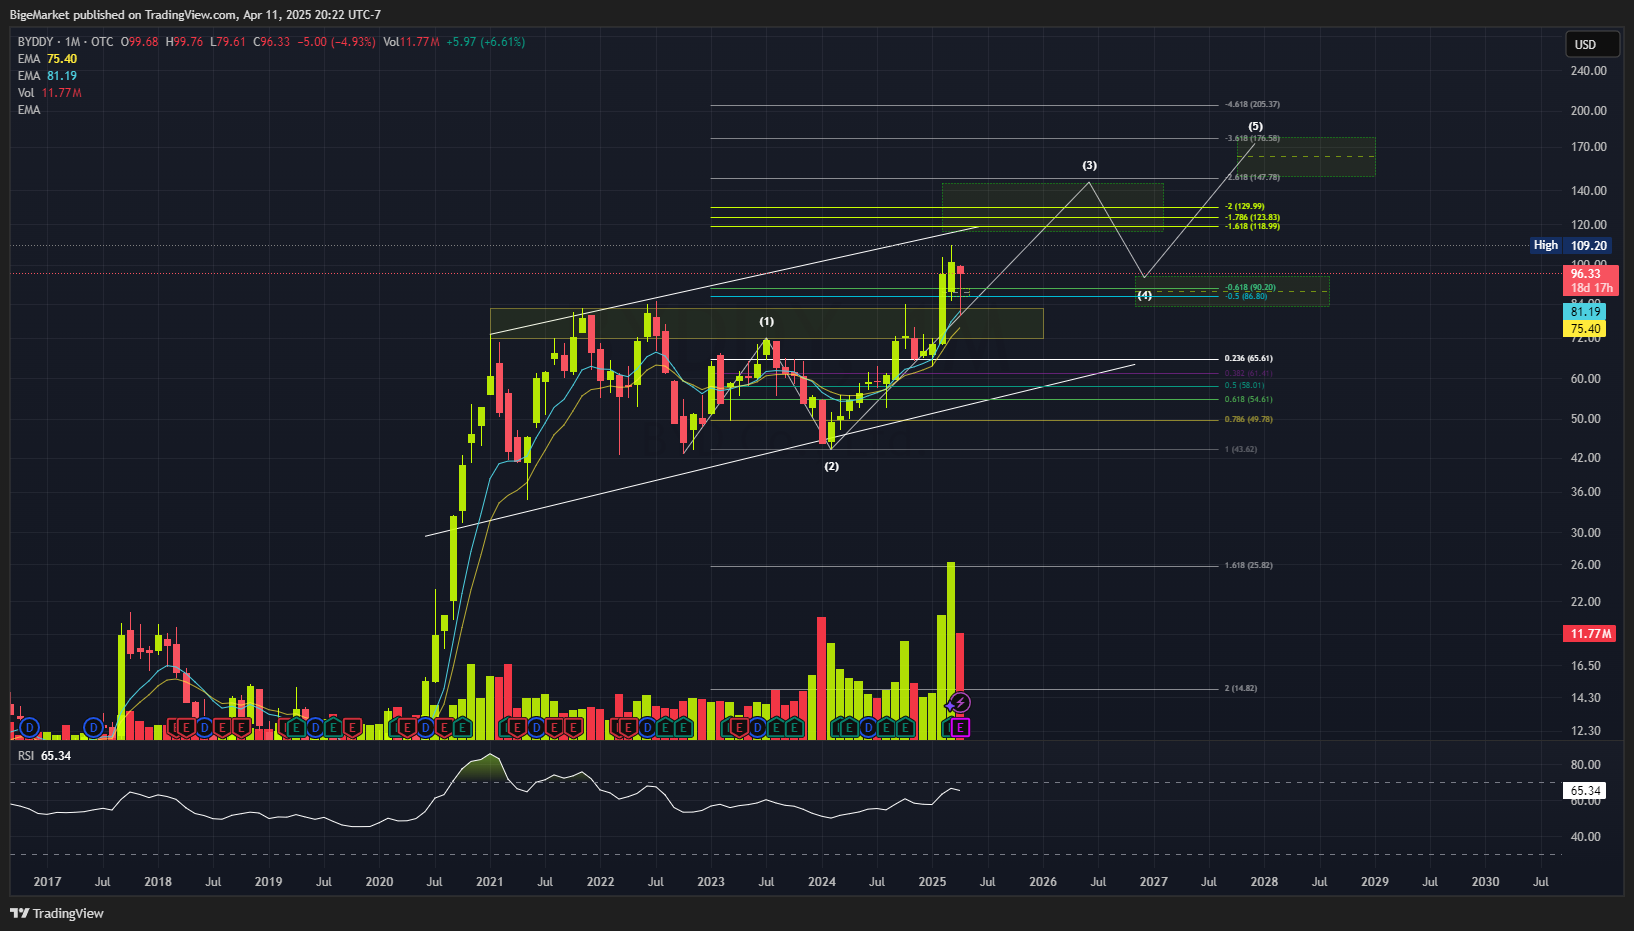Image resolution: width=1634 pixels, height=931 pixels.
Task: Click the -2 (129.99) Fibonacci label
Action: click(1245, 207)
